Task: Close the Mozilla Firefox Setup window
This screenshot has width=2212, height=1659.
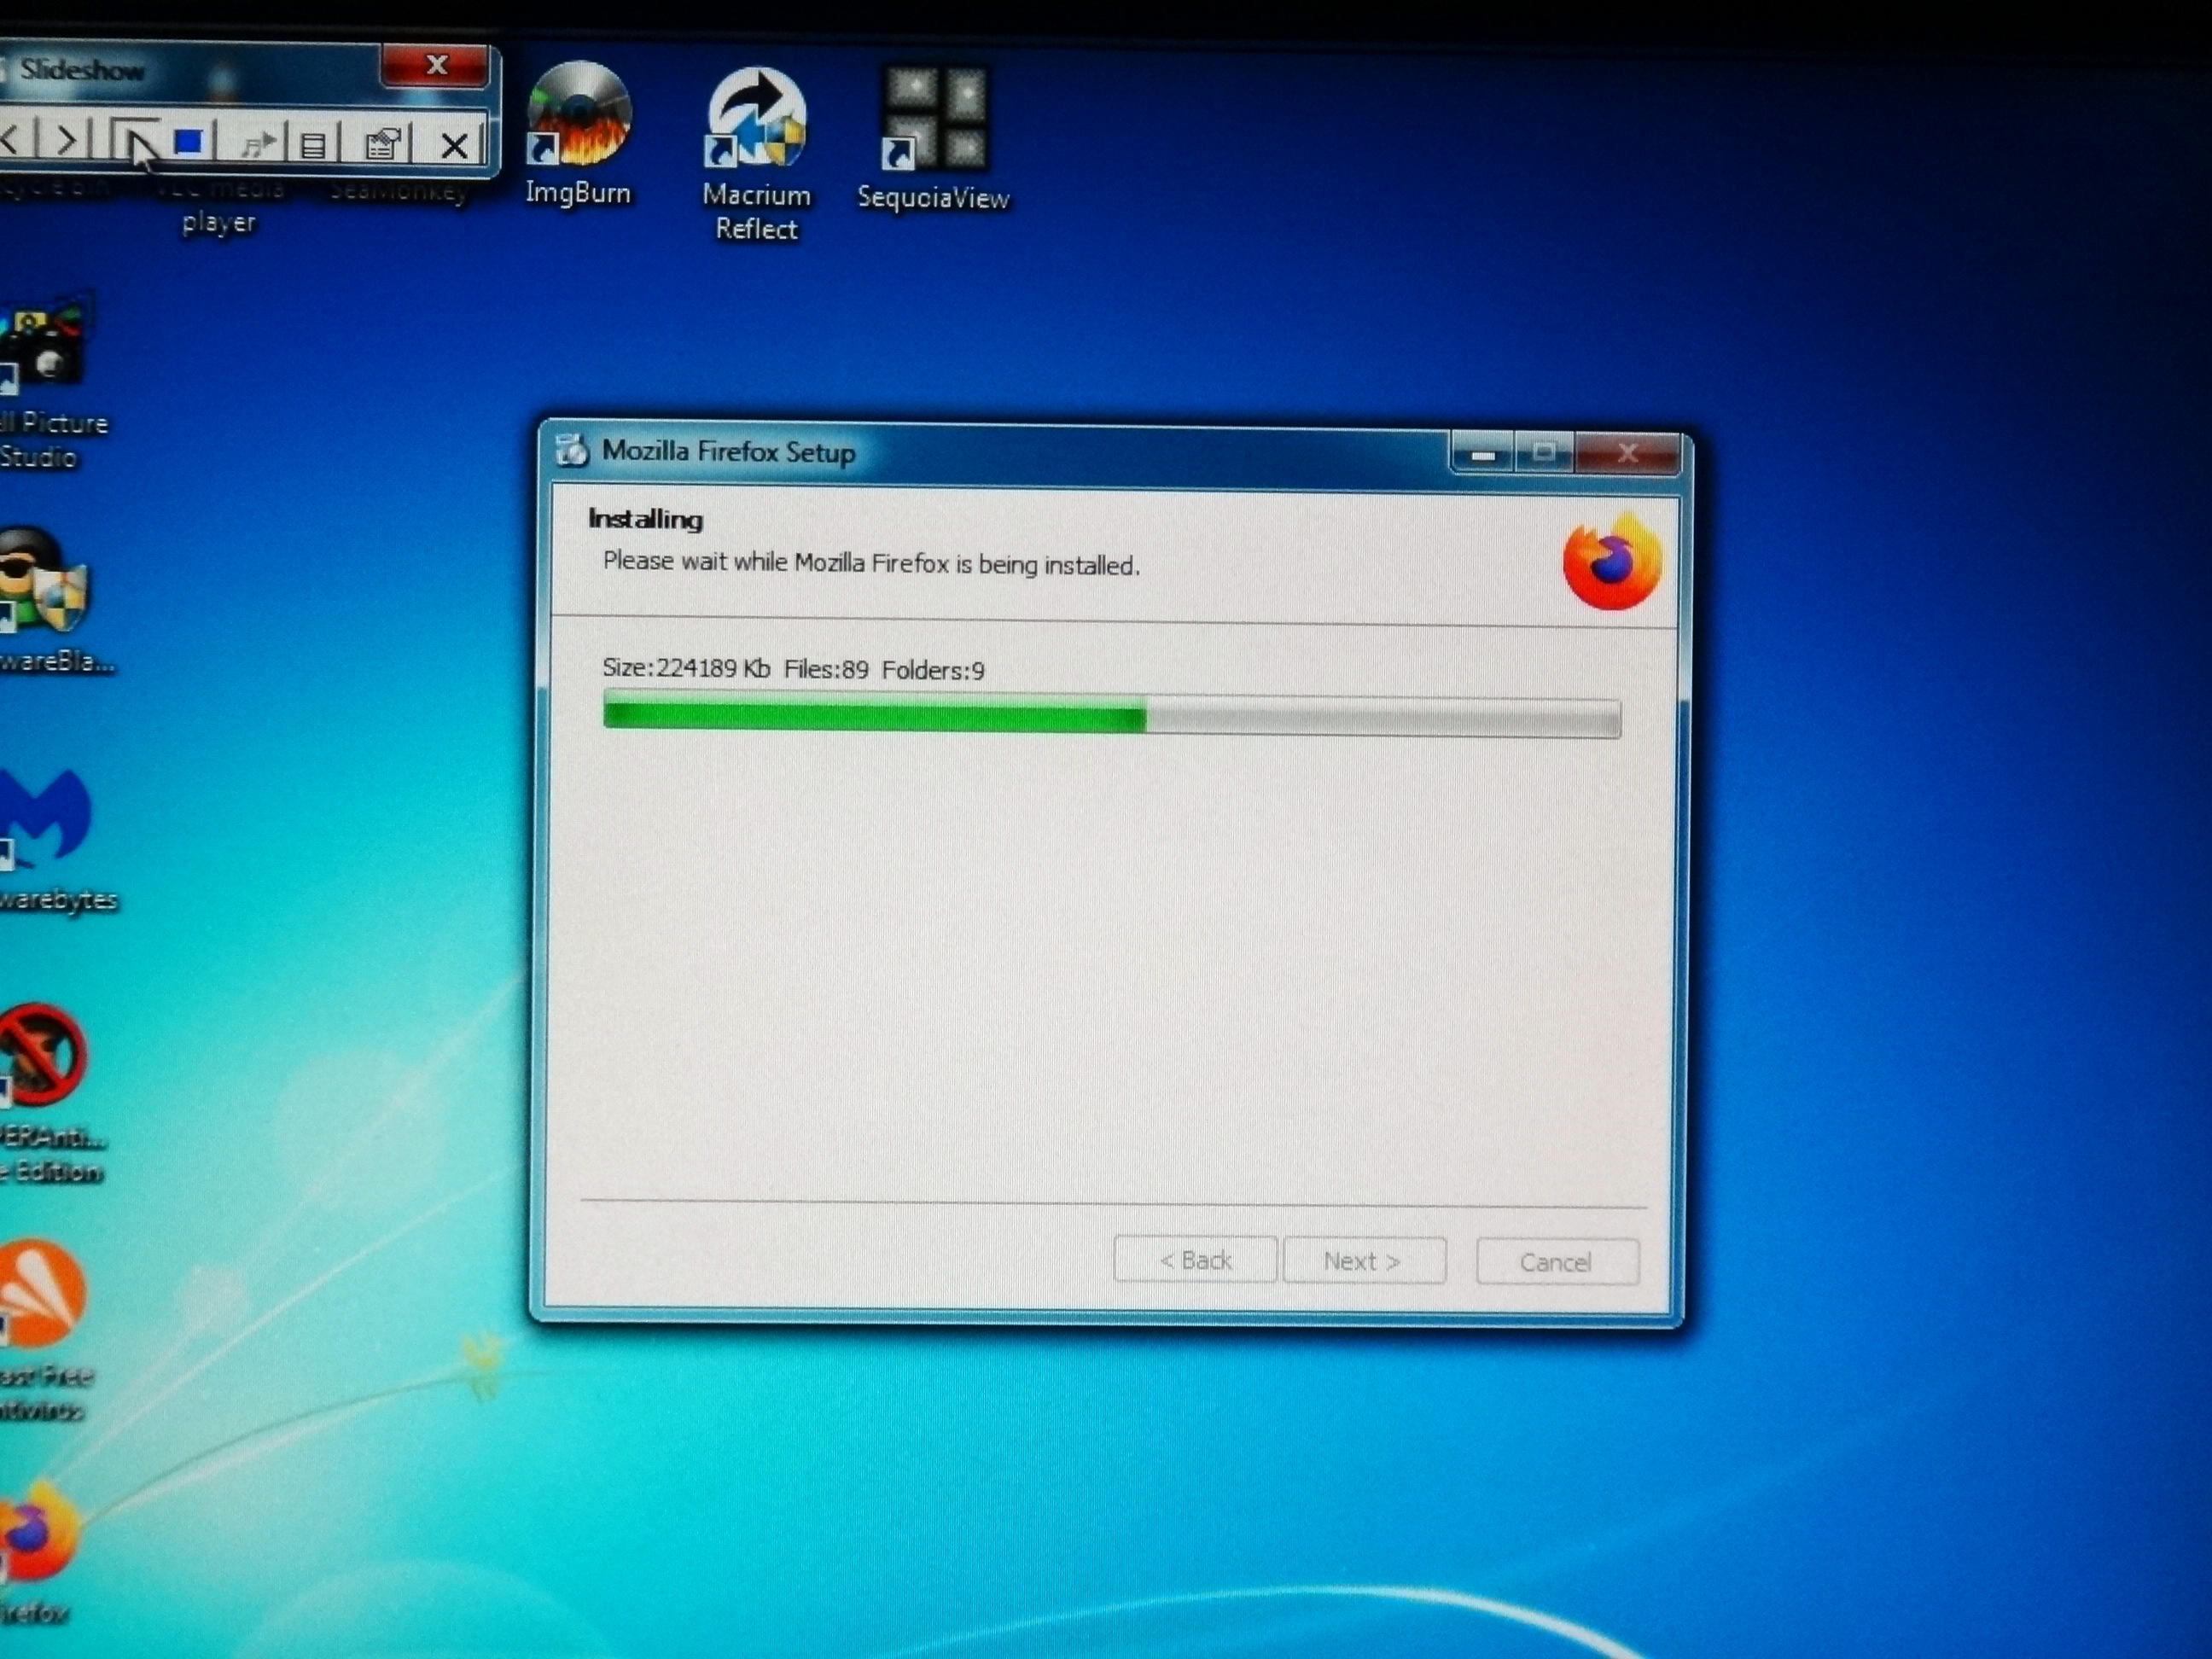Action: [1627, 455]
